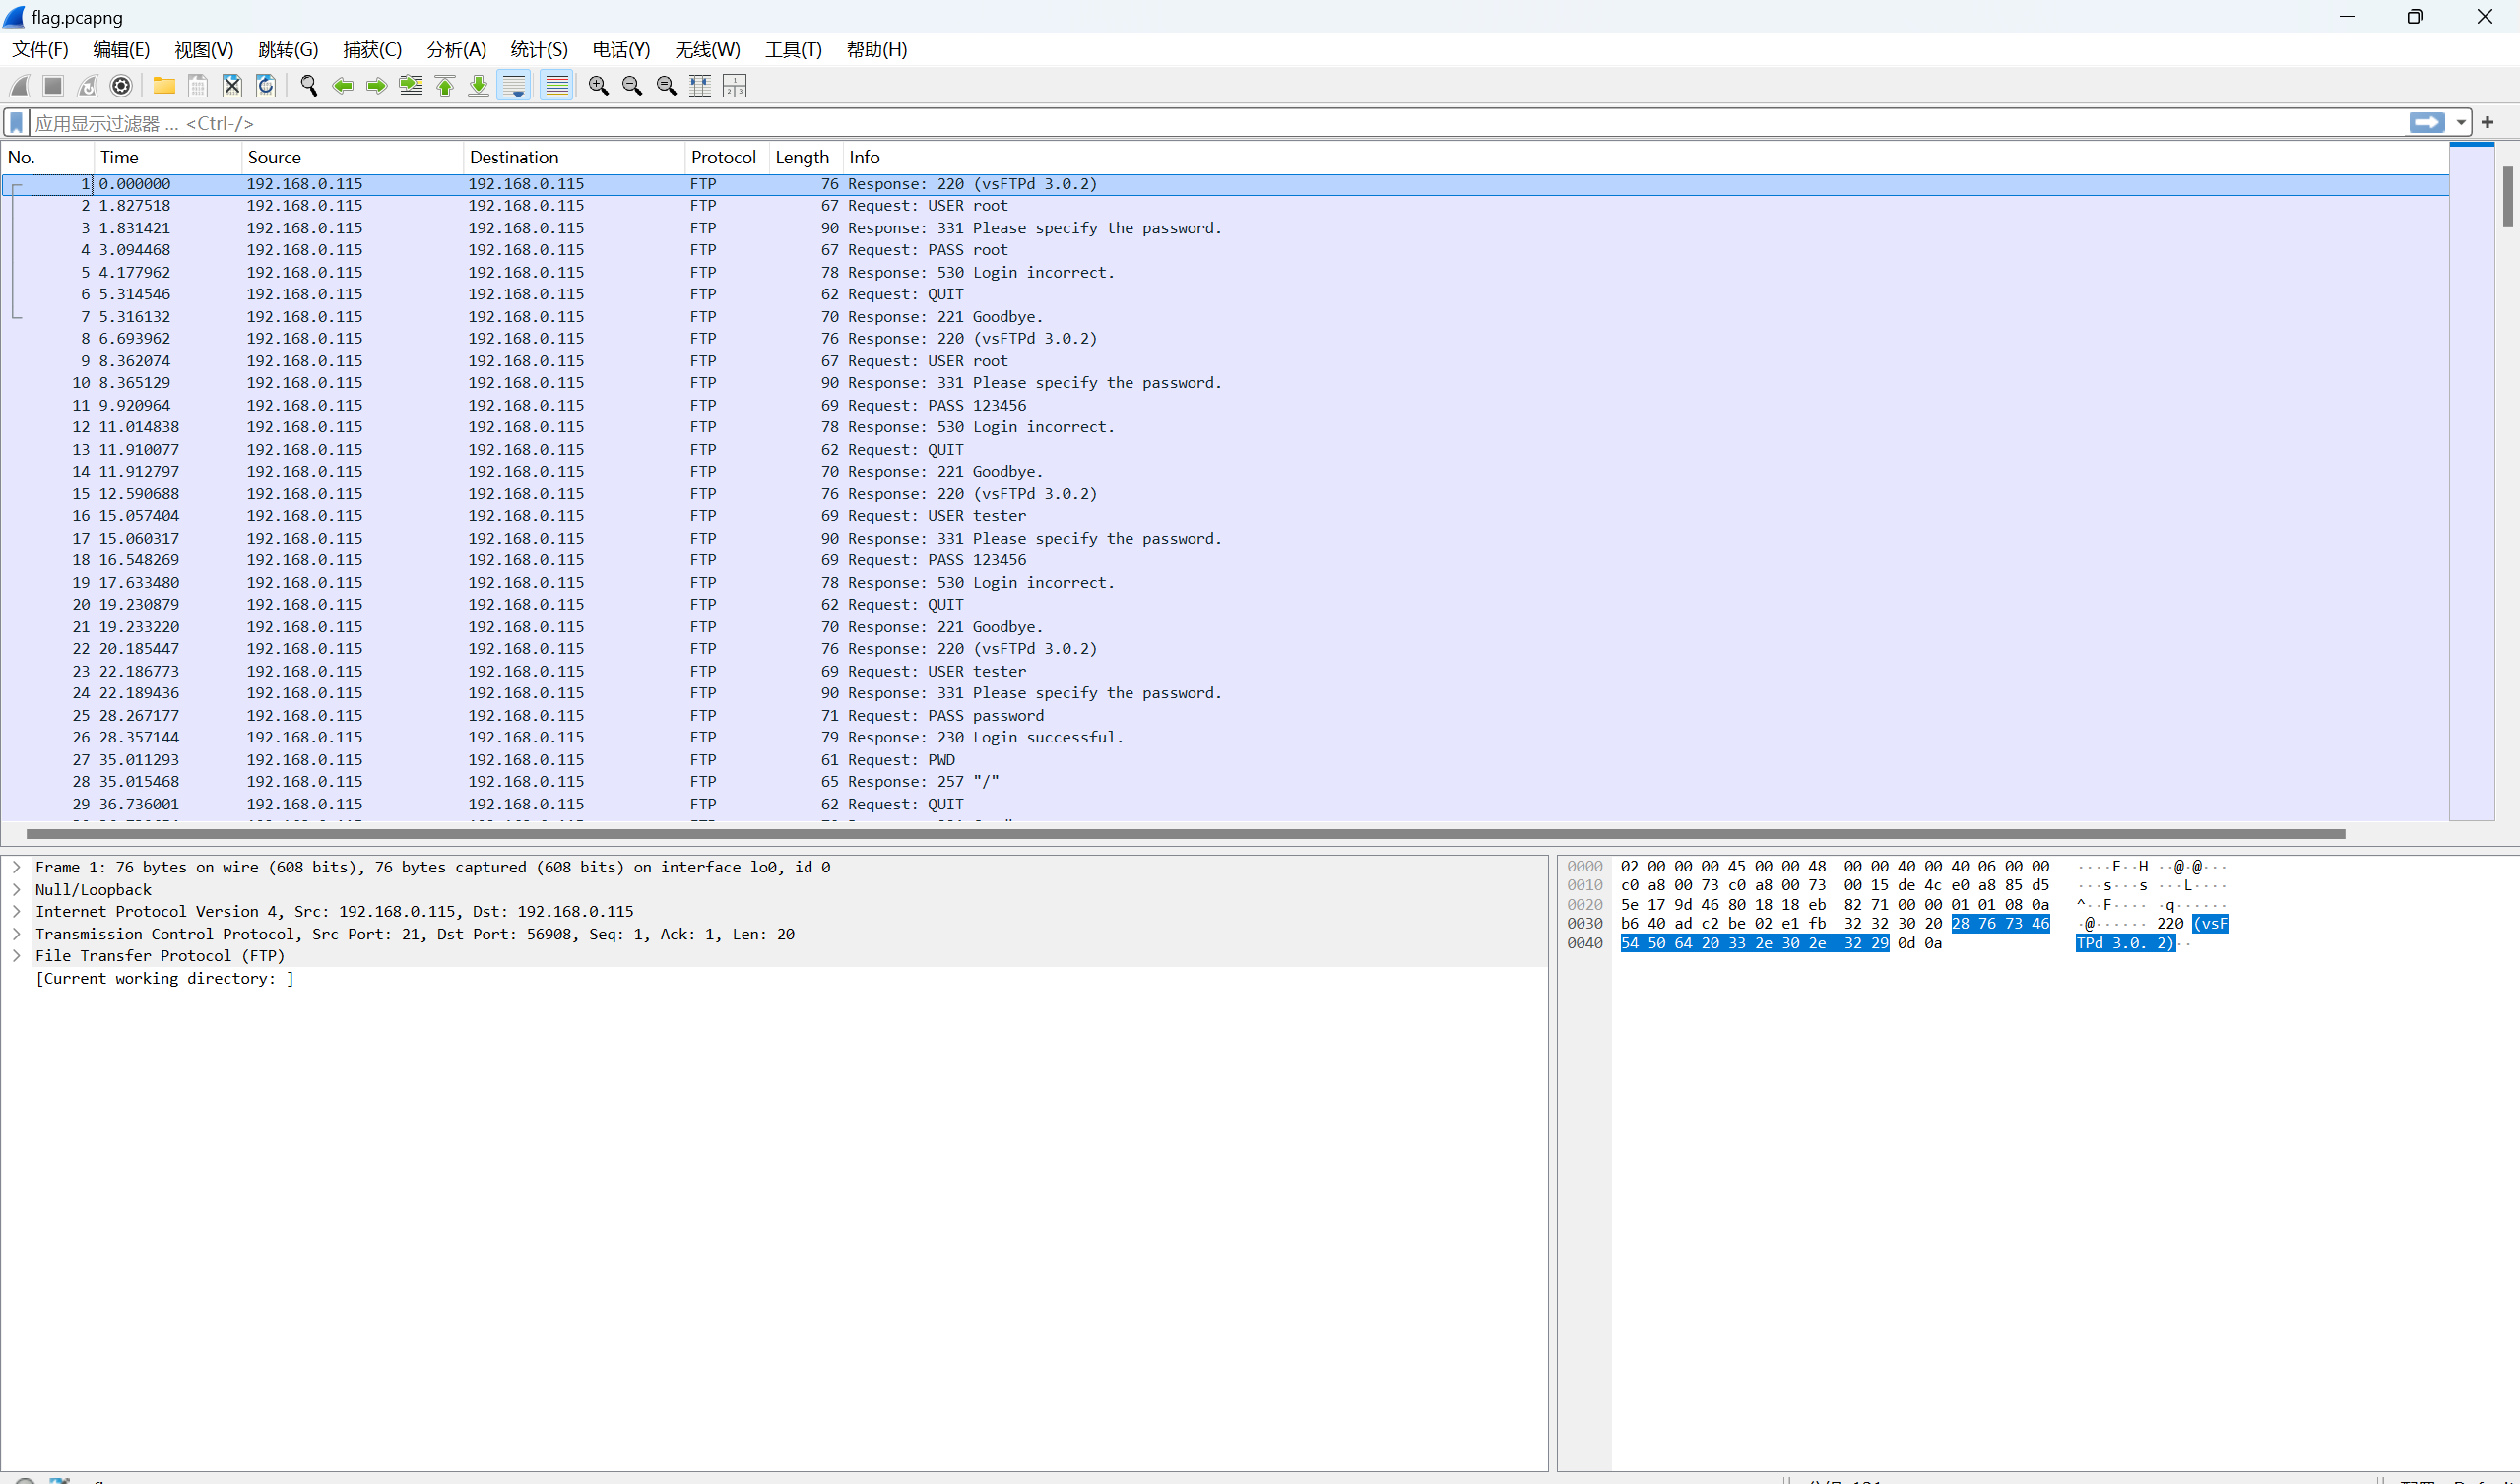The height and width of the screenshot is (1484, 2520).
Task: Click the restart current capture icon
Action: [88, 86]
